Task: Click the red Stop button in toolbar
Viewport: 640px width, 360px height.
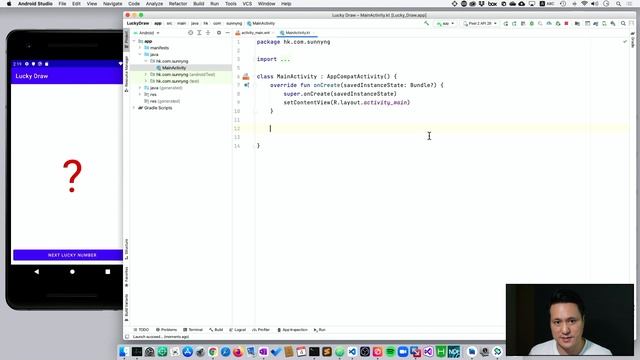Action: click(566, 24)
